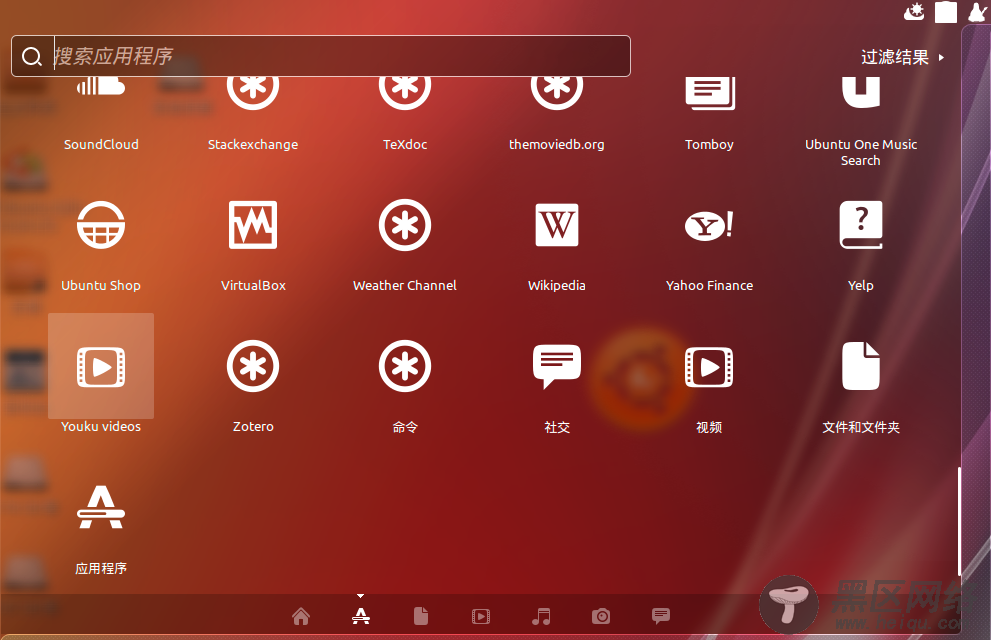Switch to the Files lens in bottom bar
Screen dimensions: 991x640
421,616
